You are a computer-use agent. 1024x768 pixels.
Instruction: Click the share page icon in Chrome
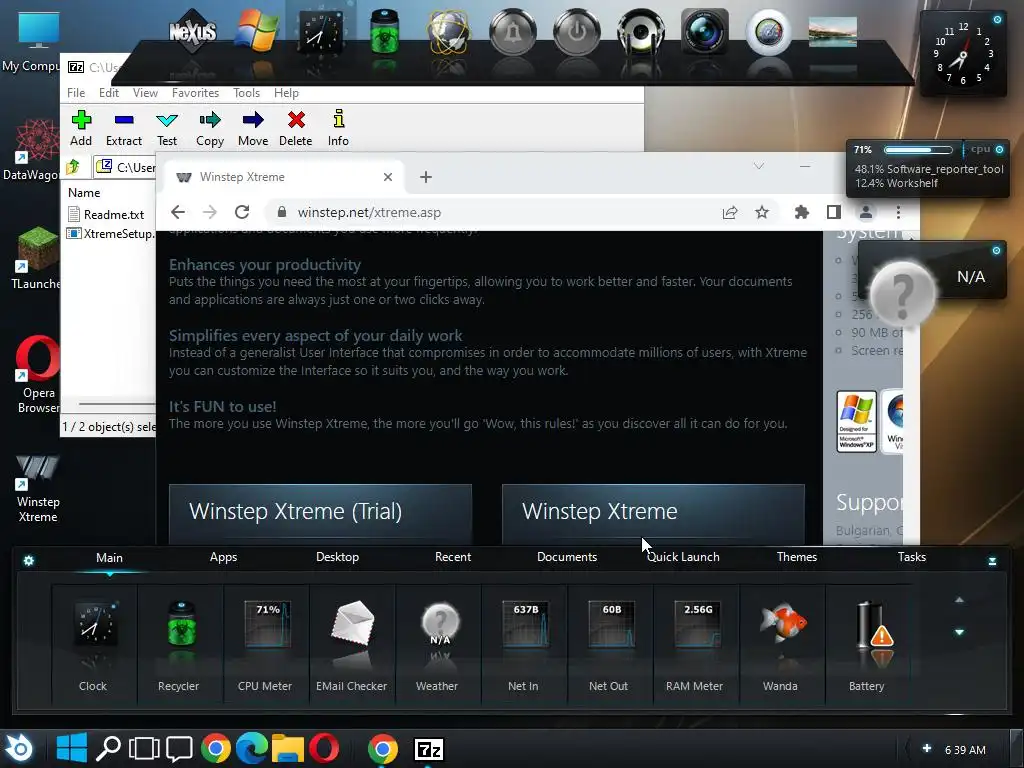(x=730, y=212)
